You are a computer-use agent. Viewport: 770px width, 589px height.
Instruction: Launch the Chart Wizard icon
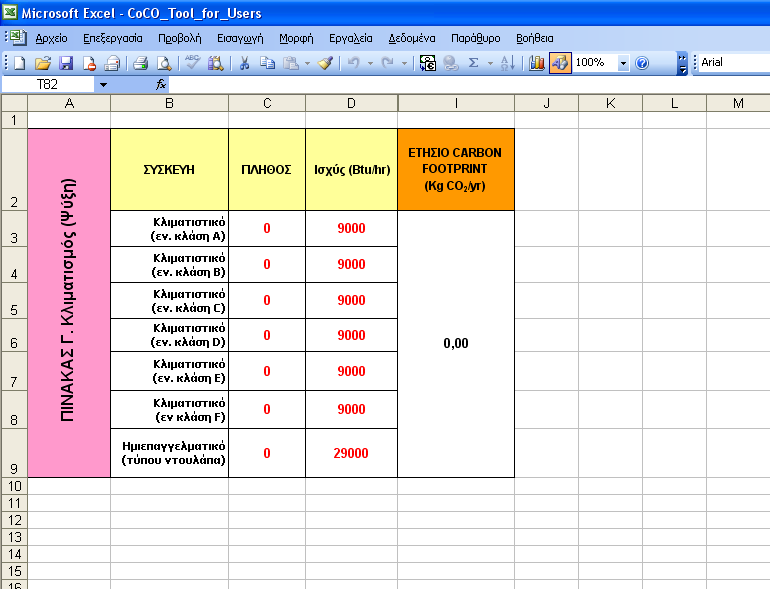[x=536, y=63]
